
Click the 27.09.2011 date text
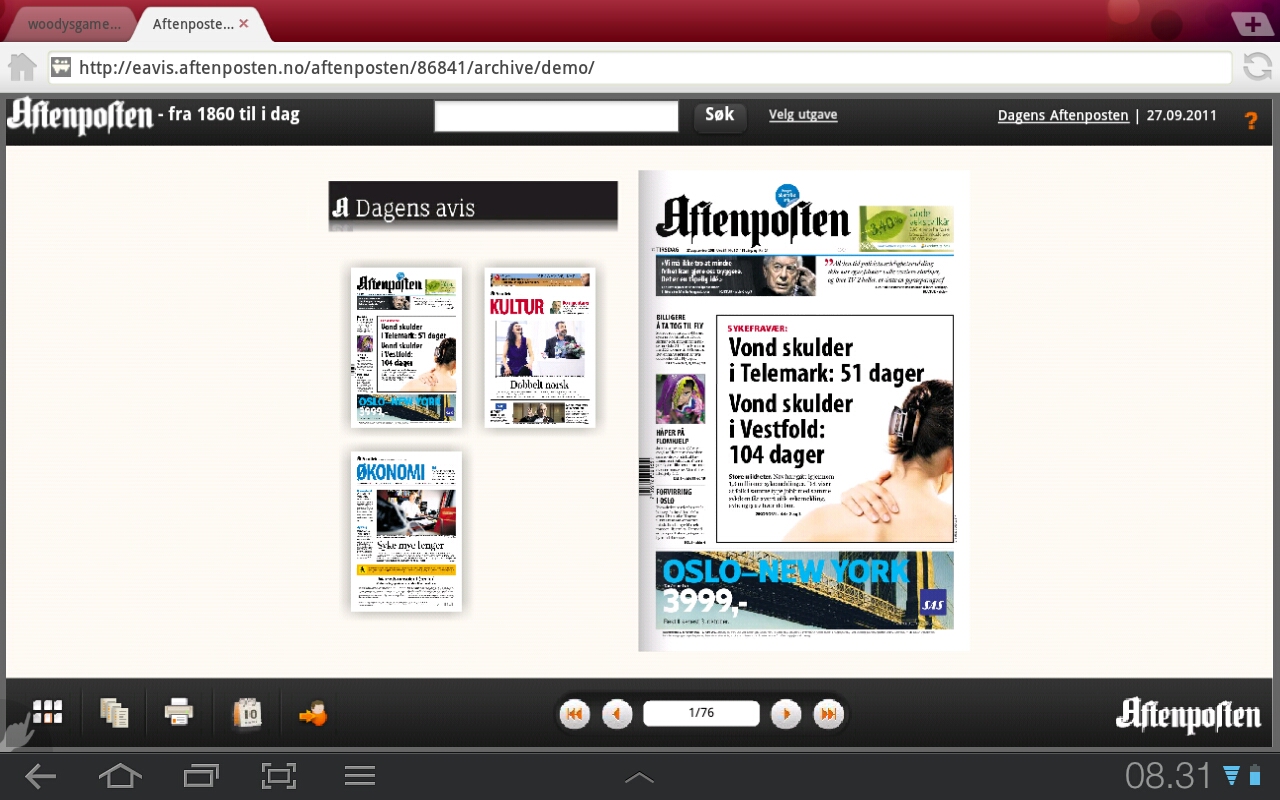click(1182, 115)
